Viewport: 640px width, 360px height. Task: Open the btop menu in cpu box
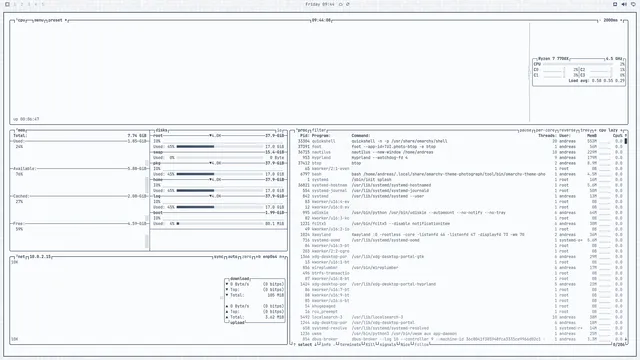39,20
